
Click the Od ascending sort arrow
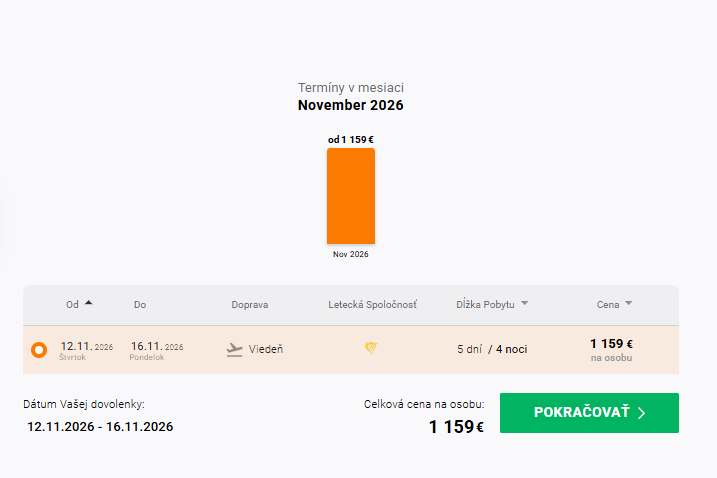click(x=89, y=303)
